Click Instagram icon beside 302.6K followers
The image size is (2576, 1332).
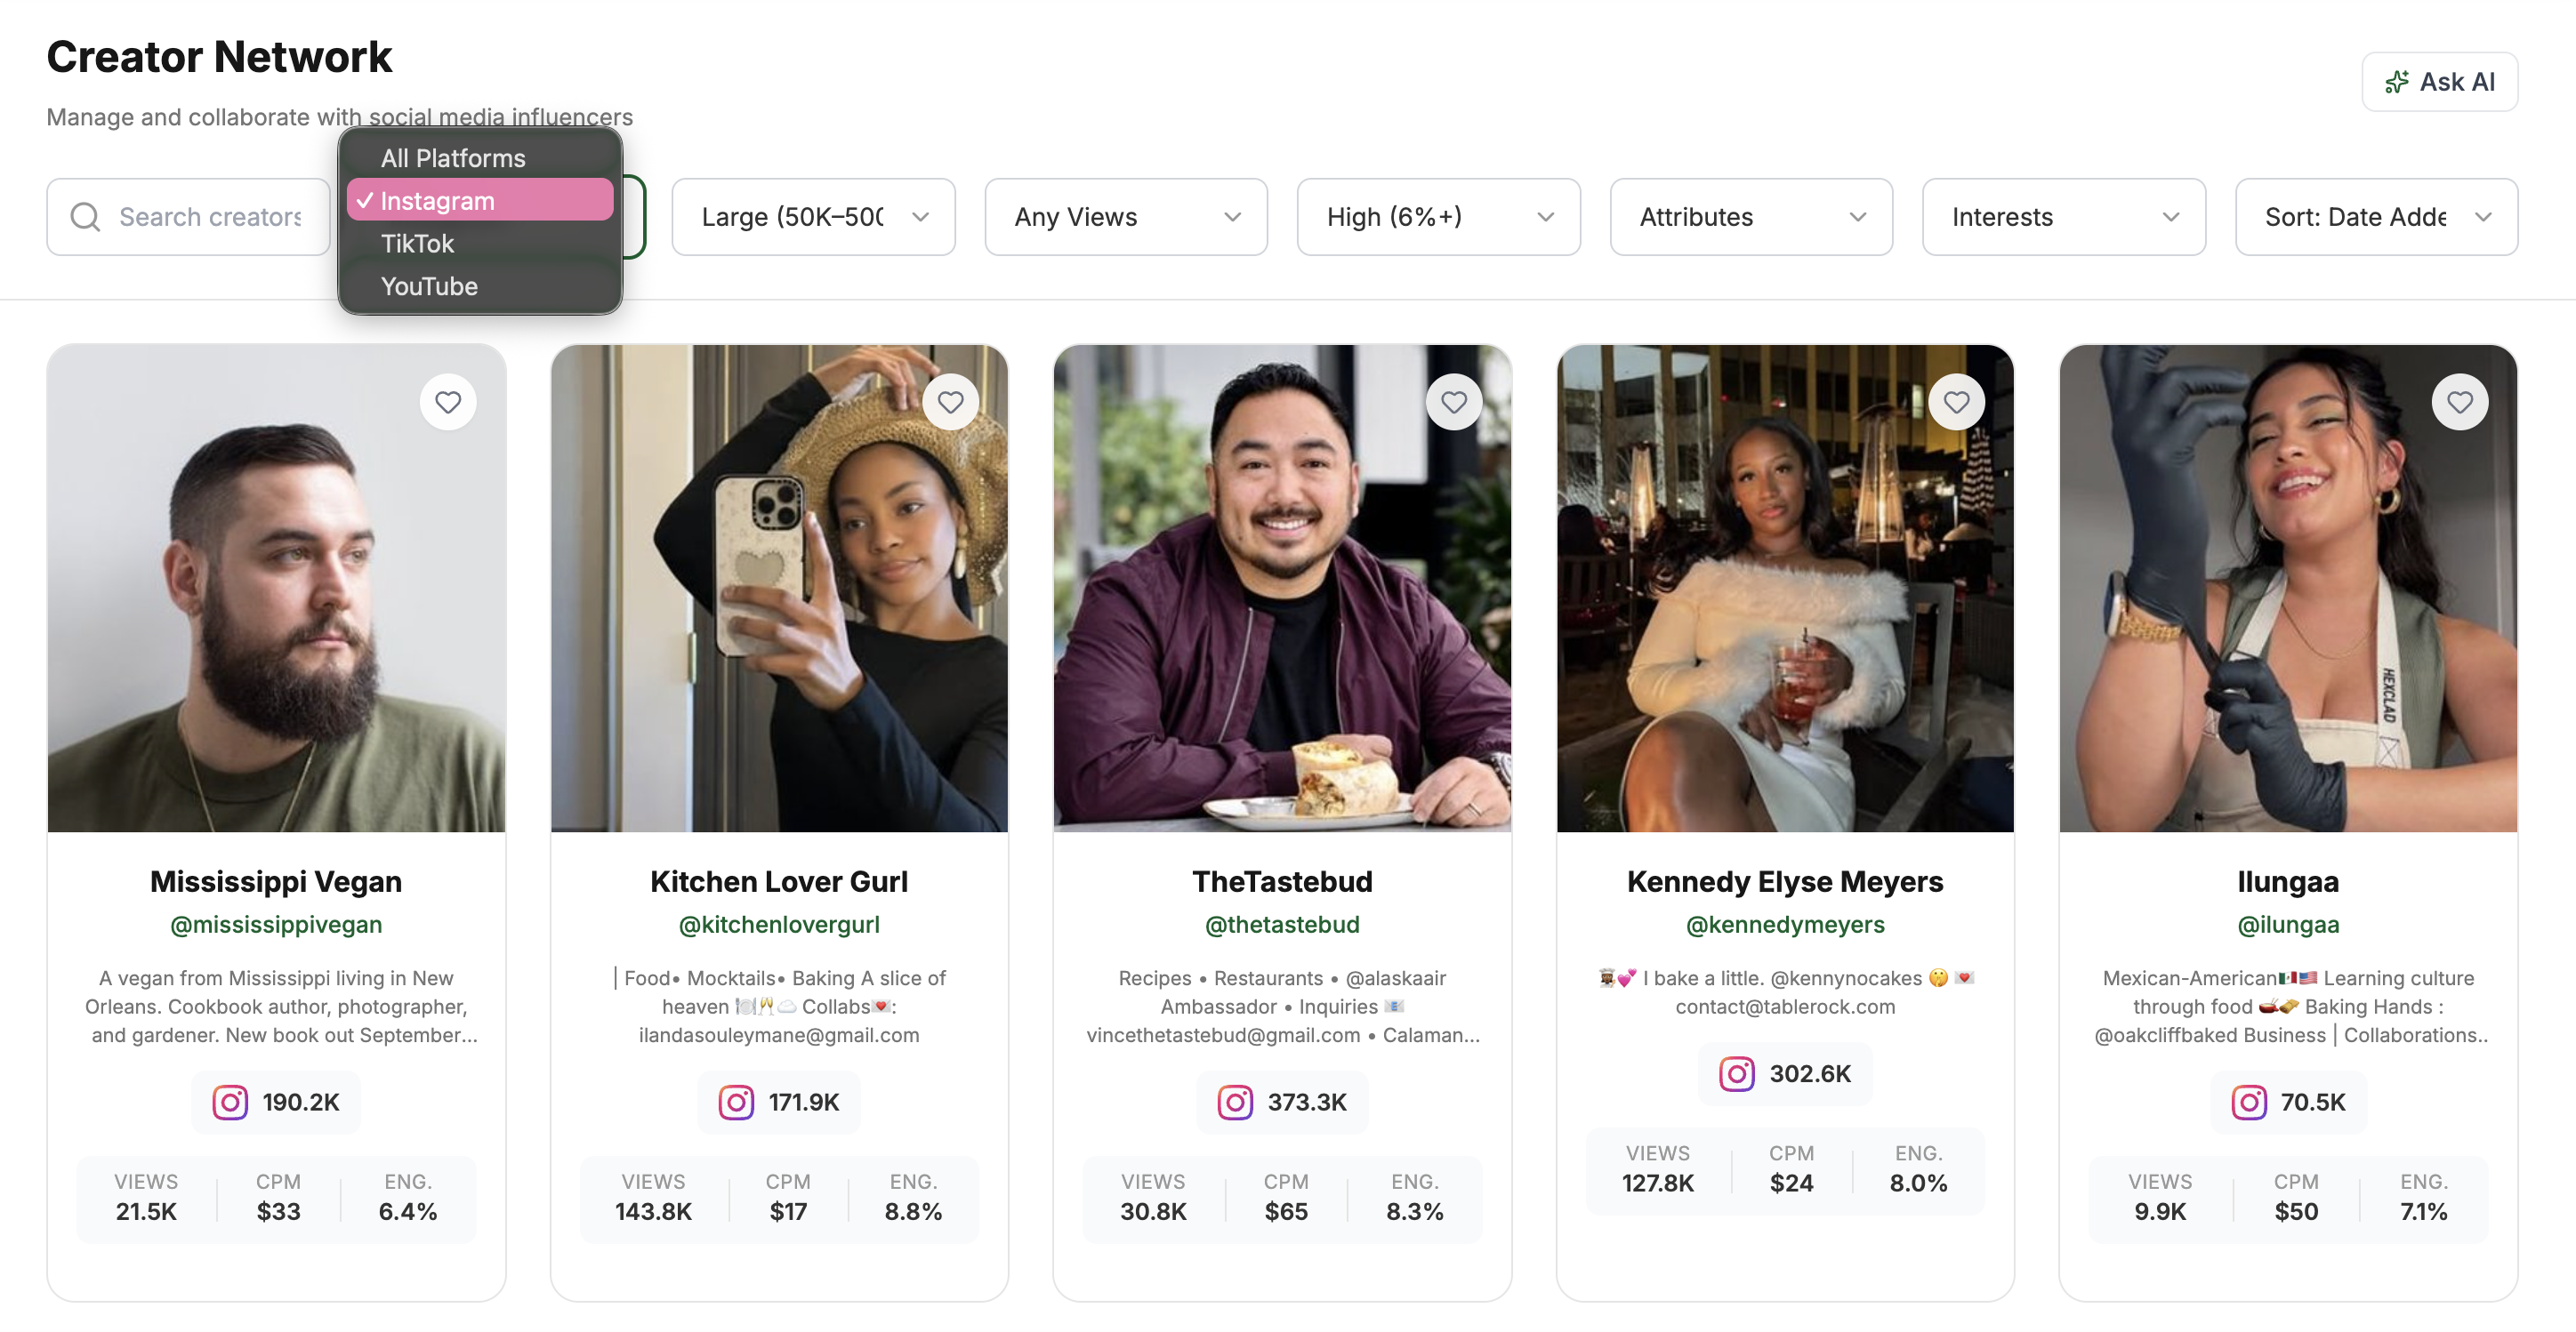point(1737,1074)
